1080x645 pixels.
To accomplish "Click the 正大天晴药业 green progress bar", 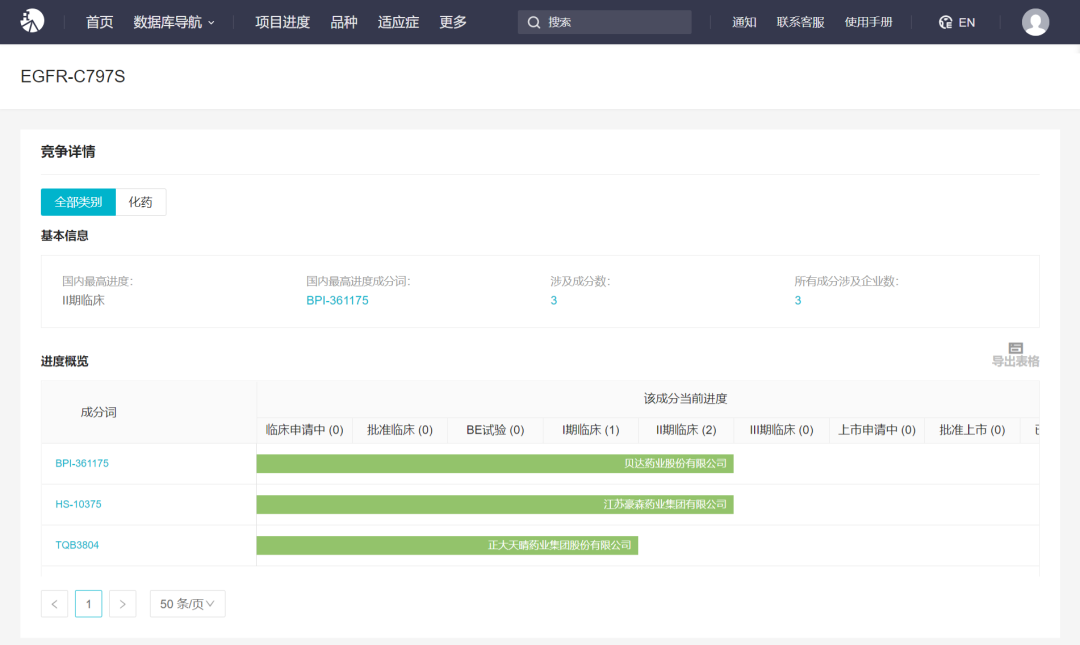I will pos(447,545).
